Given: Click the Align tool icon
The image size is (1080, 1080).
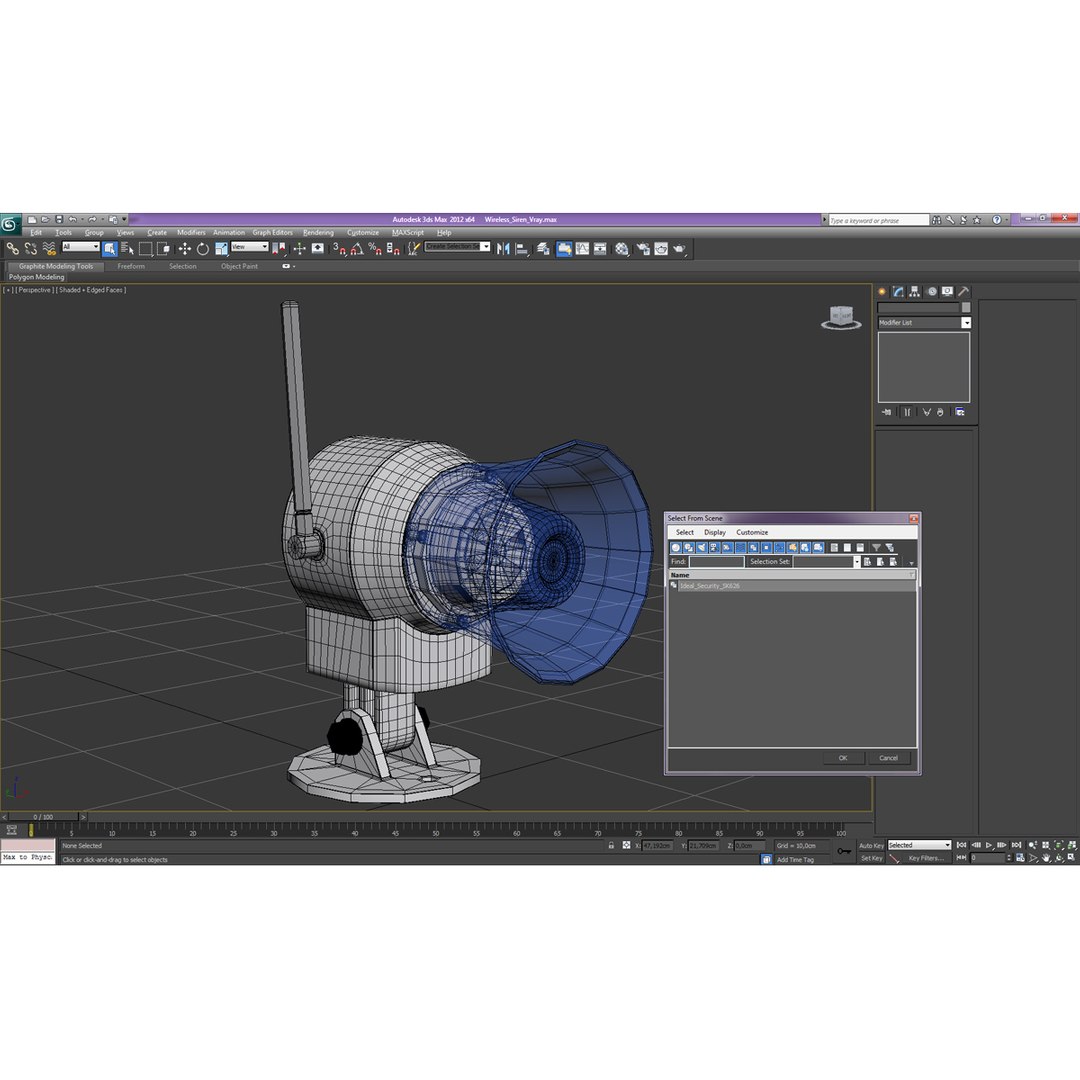Looking at the screenshot, I should (521, 249).
